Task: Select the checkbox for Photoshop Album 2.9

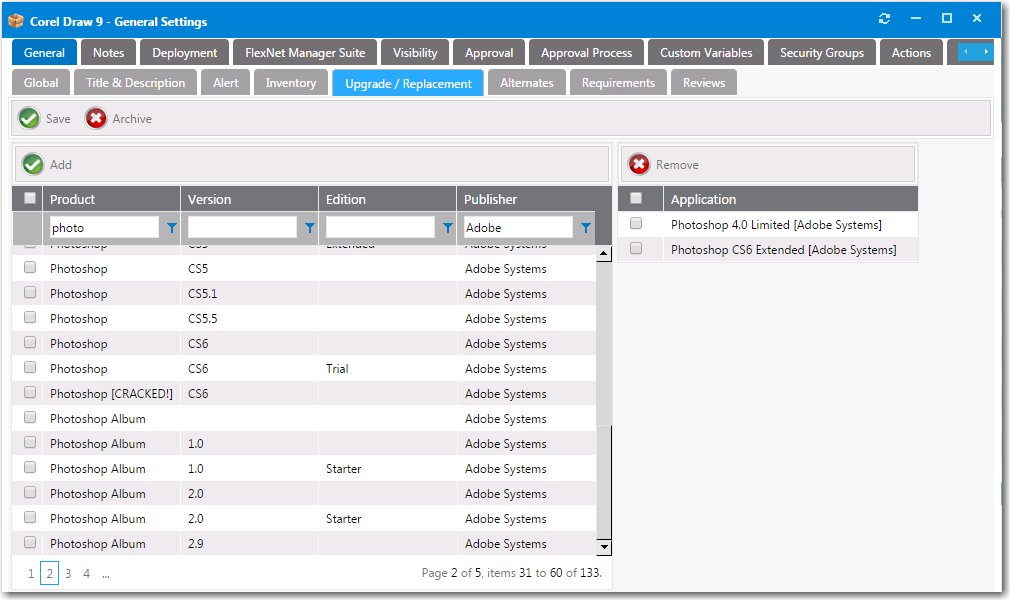Action: click(29, 543)
